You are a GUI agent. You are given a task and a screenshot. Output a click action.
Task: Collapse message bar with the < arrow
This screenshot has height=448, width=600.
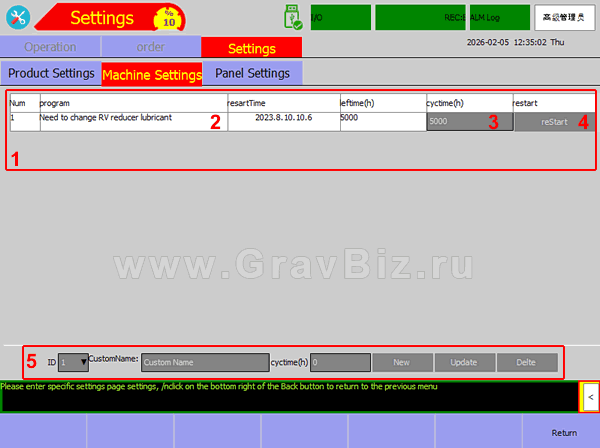[590, 398]
